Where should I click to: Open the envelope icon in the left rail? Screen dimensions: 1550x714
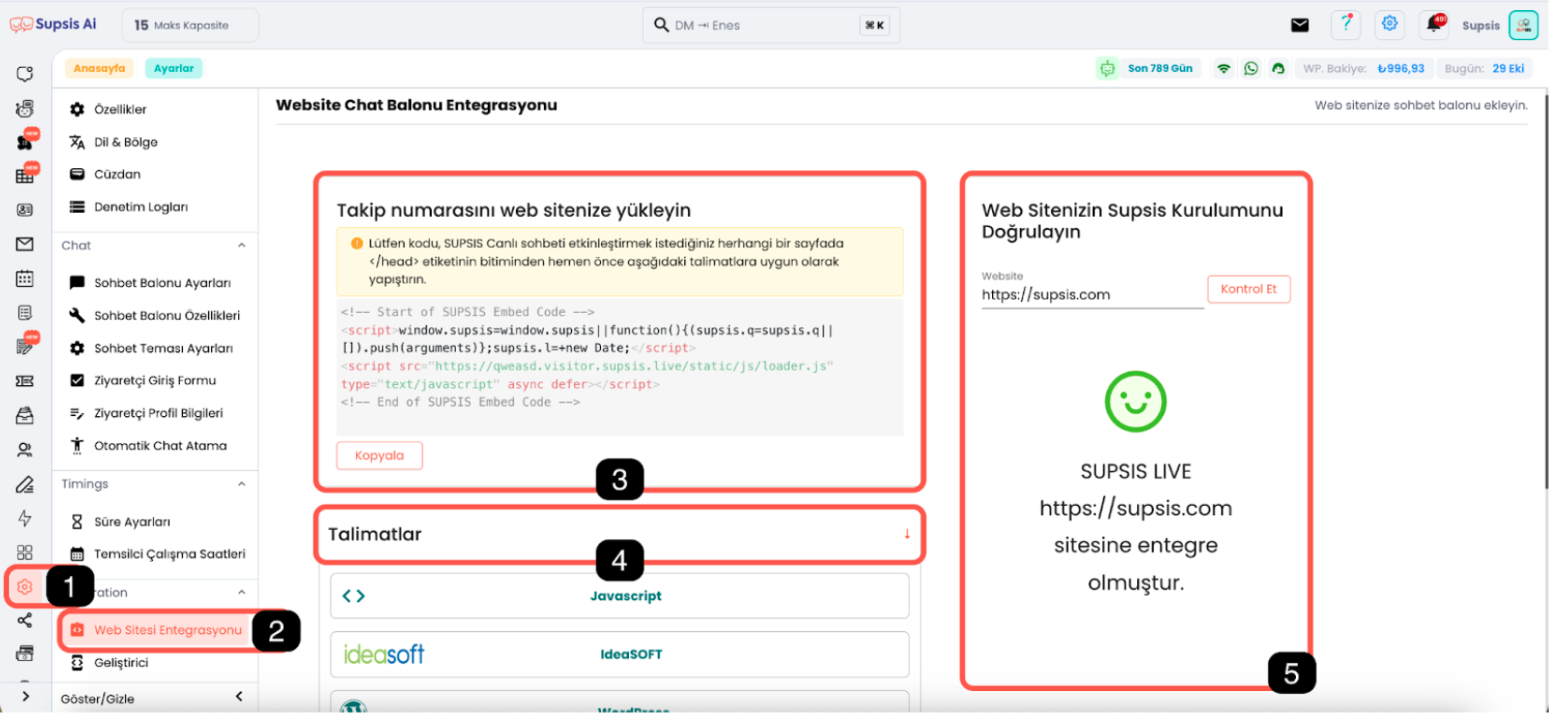click(x=25, y=244)
